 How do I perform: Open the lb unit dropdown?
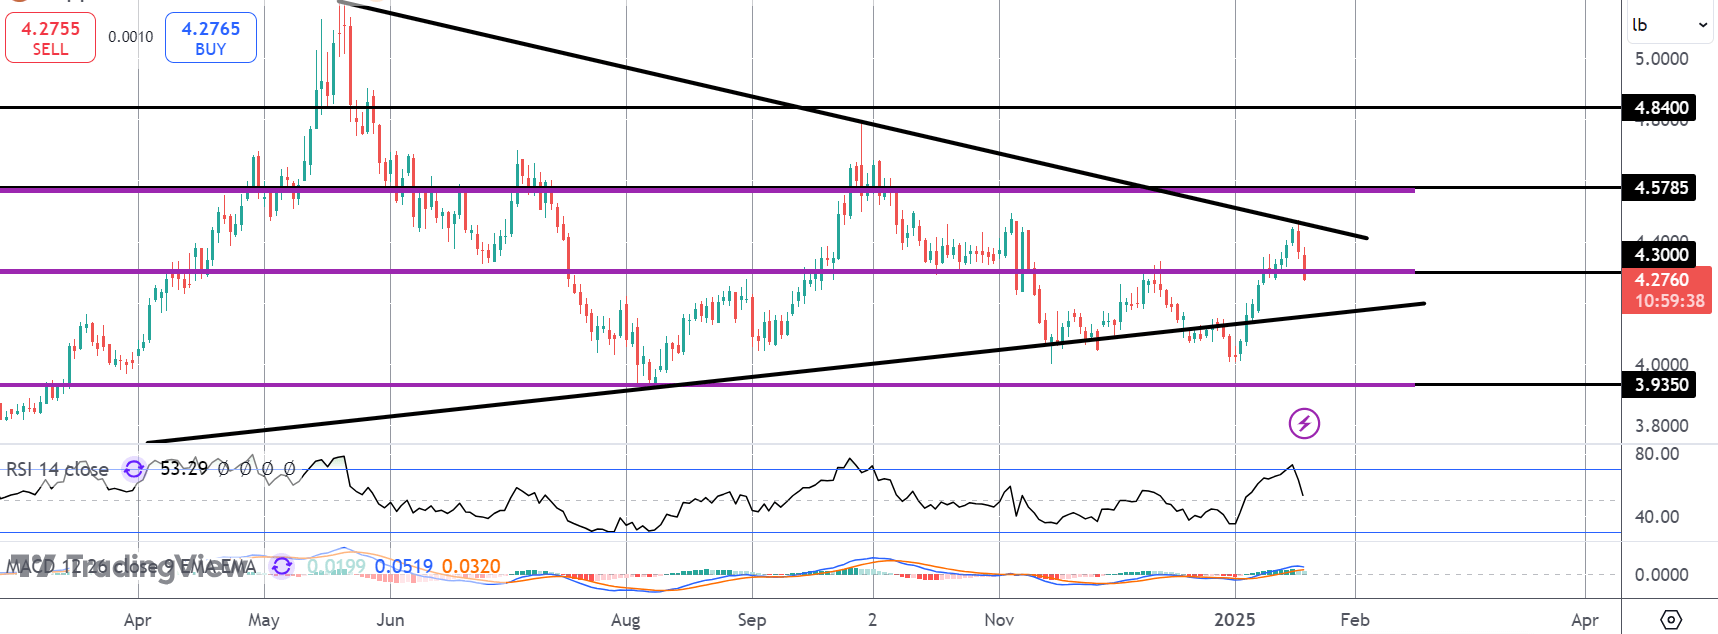click(1669, 25)
